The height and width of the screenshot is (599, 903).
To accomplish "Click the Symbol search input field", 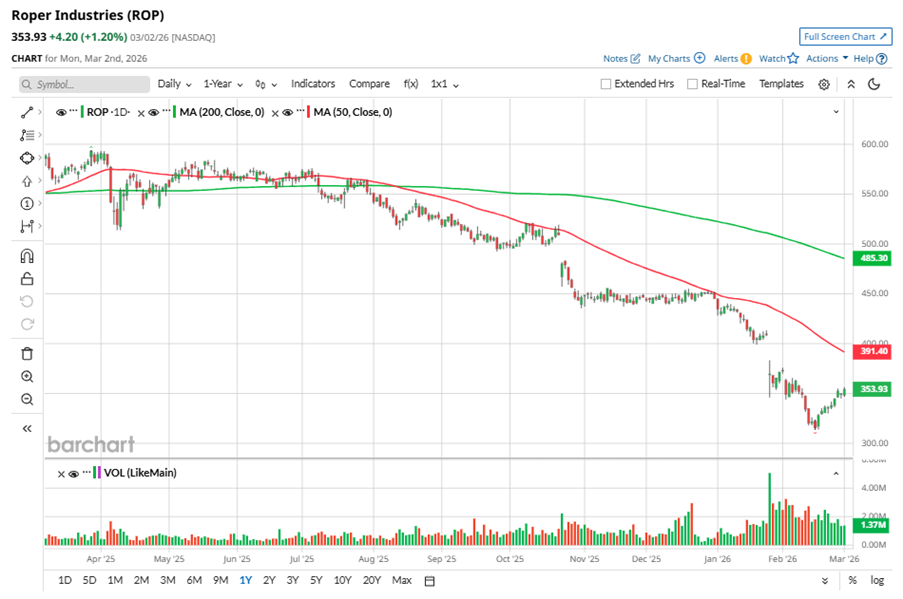I will (x=84, y=85).
